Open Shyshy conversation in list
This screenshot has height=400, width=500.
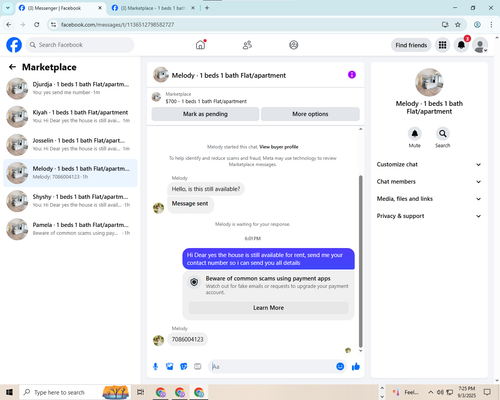point(70,201)
